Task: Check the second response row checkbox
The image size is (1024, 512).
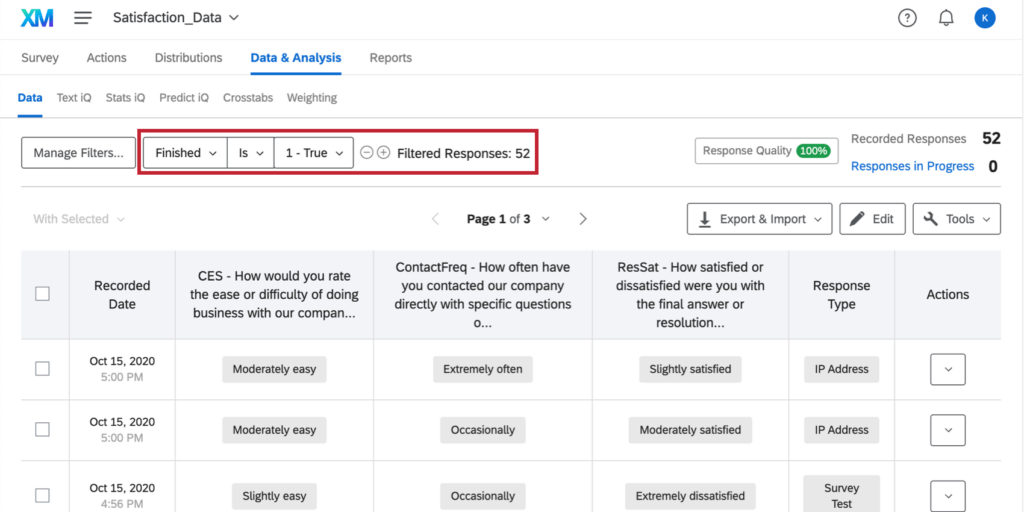Action: [x=42, y=430]
